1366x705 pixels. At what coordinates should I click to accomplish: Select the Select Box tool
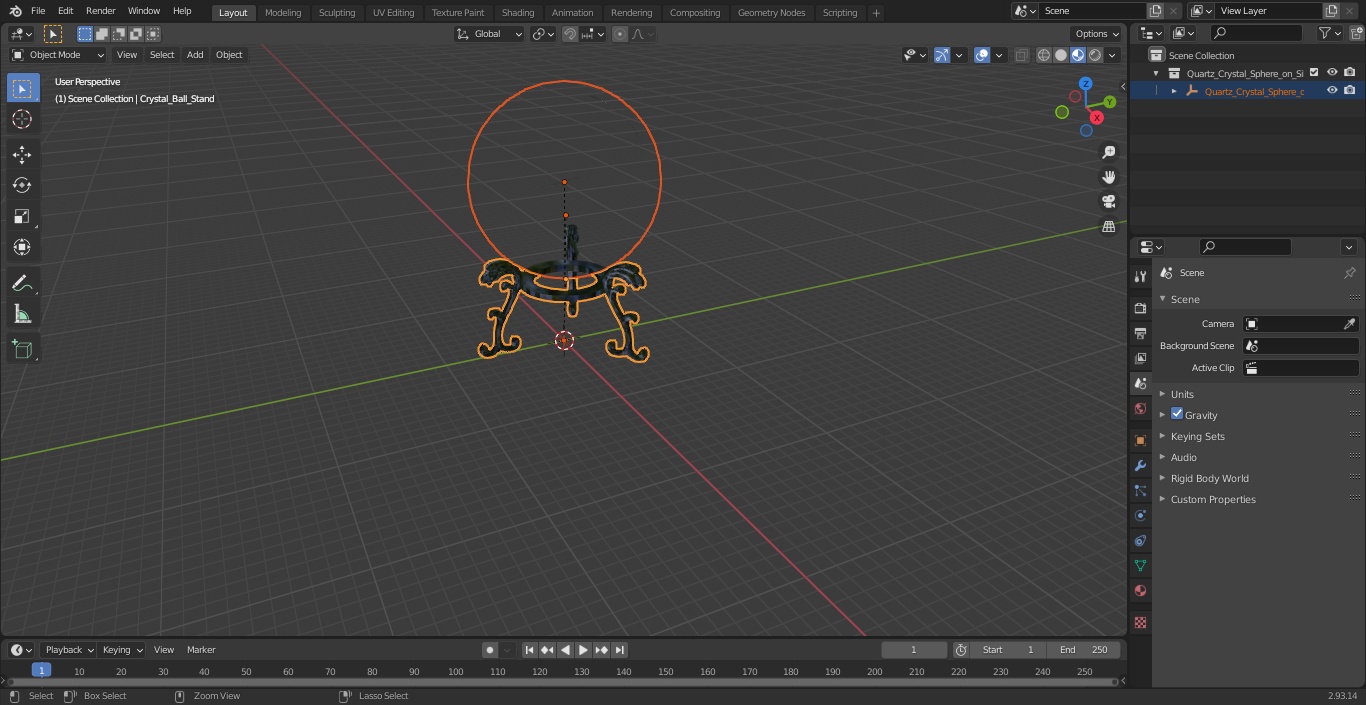[22, 88]
